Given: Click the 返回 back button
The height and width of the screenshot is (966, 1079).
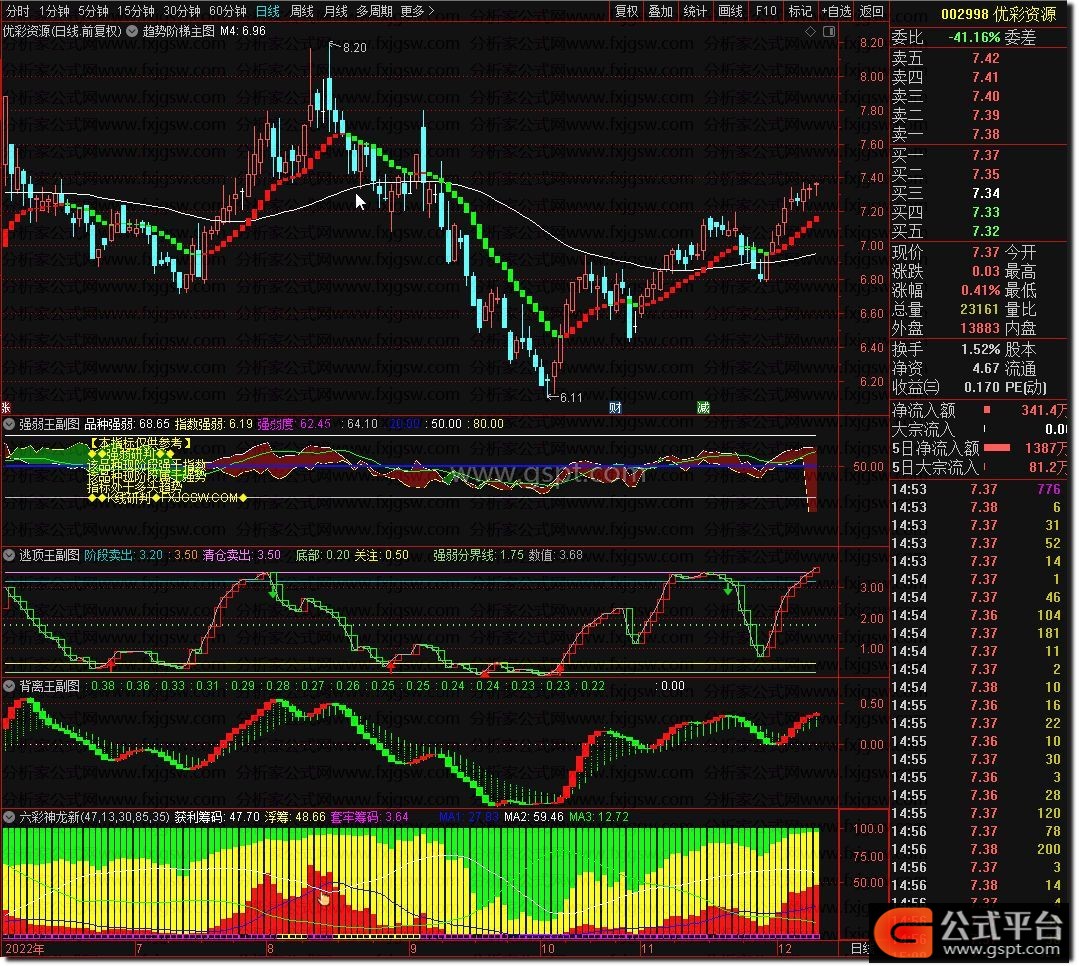Looking at the screenshot, I should point(872,11).
